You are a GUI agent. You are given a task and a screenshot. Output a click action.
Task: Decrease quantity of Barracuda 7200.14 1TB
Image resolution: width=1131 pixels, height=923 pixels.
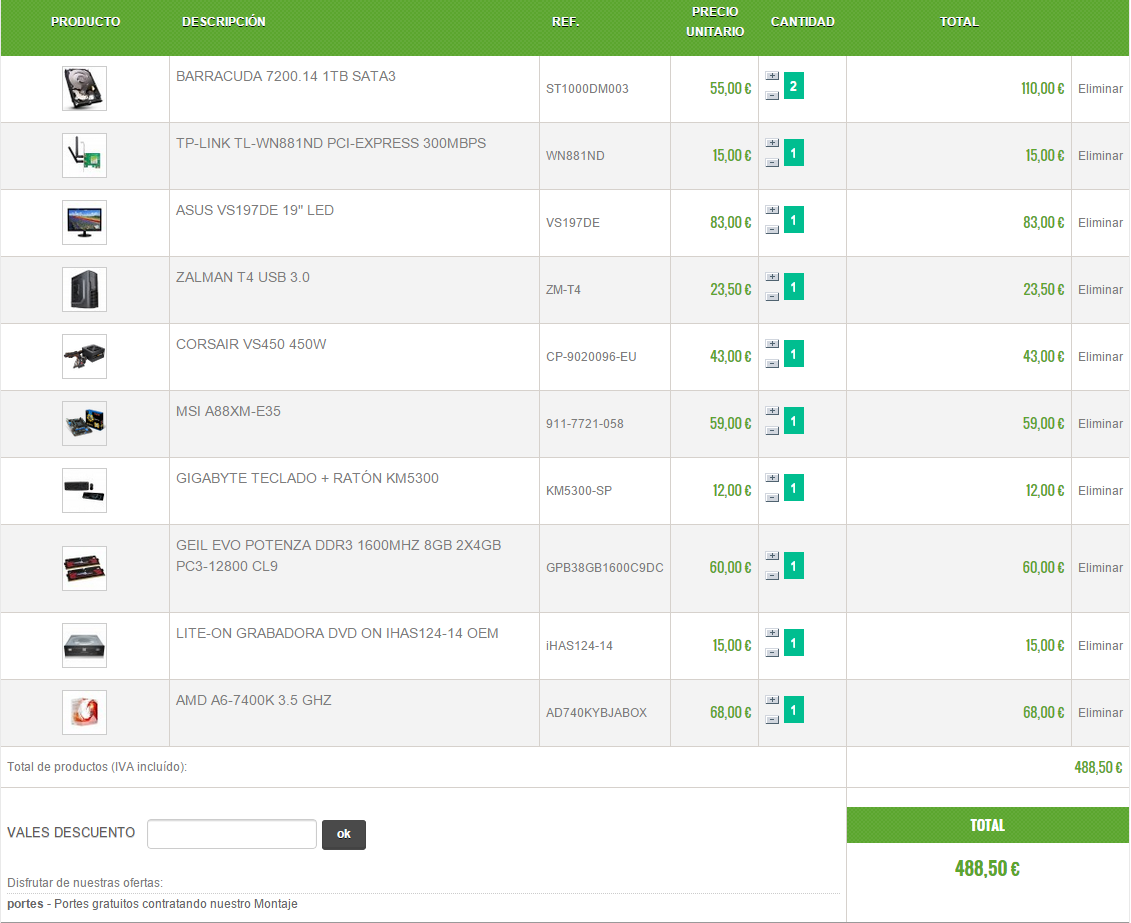click(x=772, y=96)
